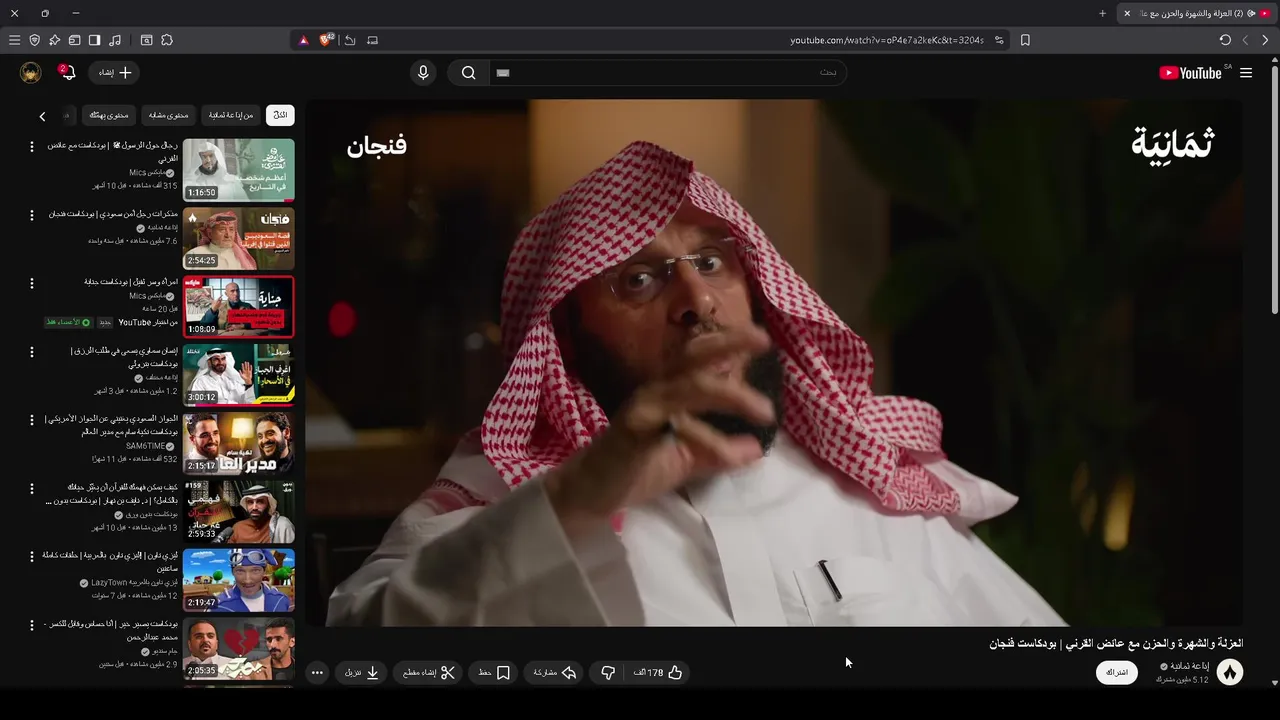Select the 'من إذاعة ثمانية' filter chip
Image resolution: width=1280 pixels, height=720 pixels.
coord(231,115)
